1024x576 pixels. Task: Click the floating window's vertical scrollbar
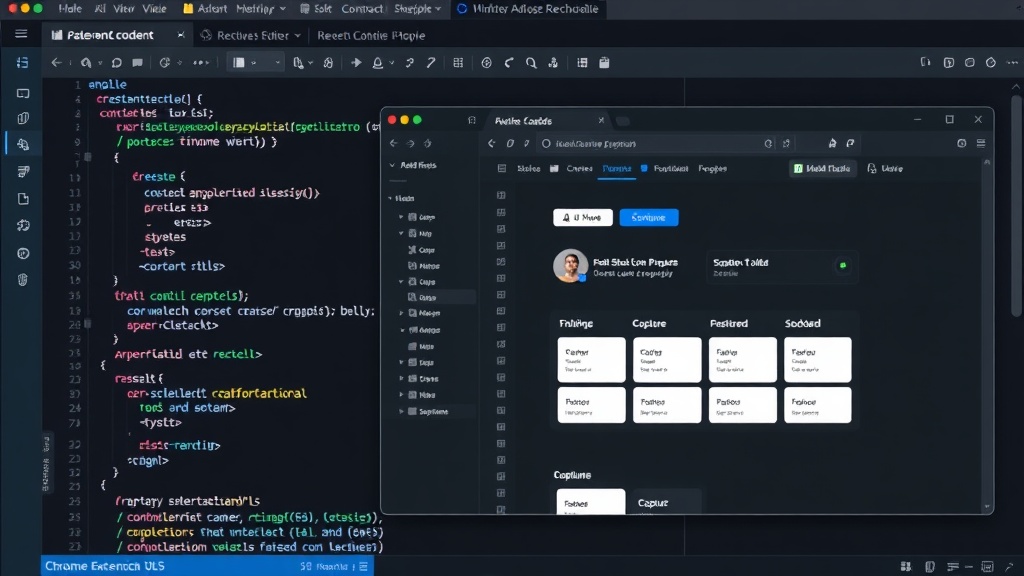(x=987, y=333)
